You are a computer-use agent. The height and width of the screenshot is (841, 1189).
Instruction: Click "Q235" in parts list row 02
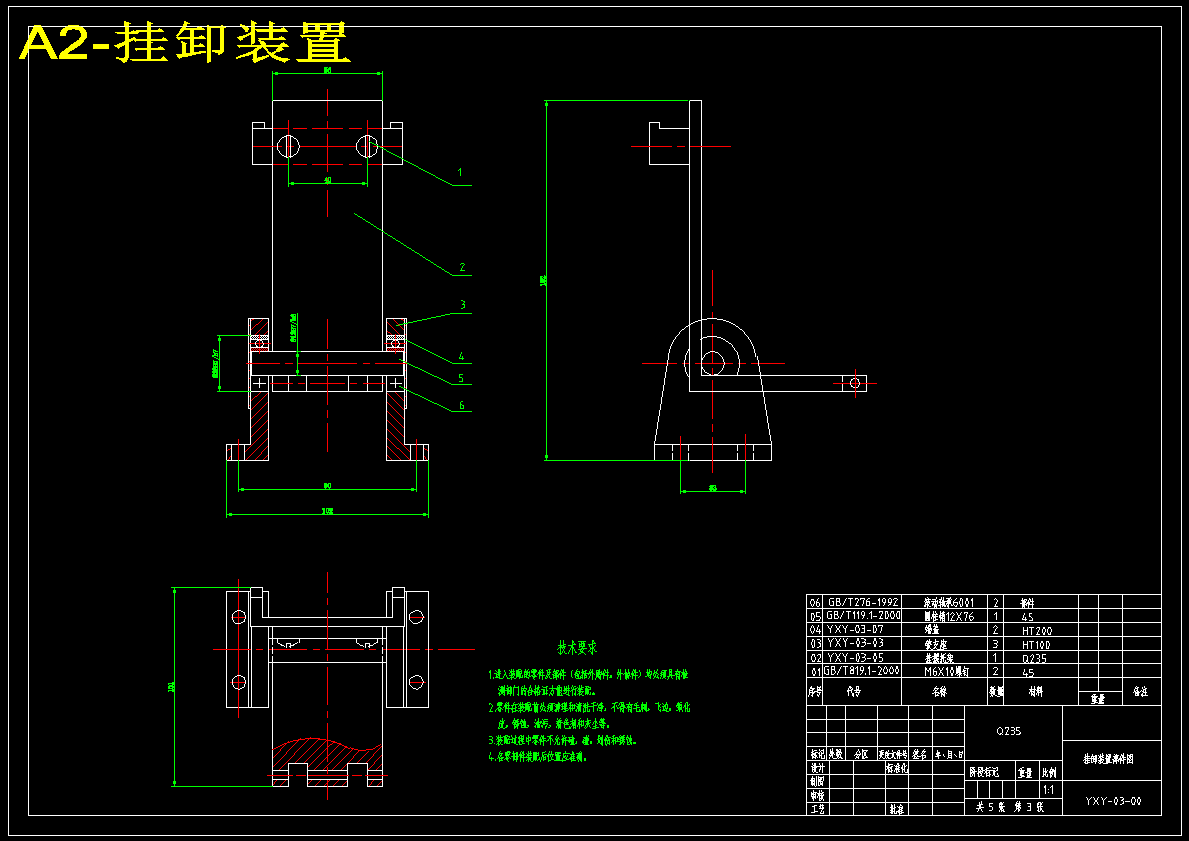click(x=1034, y=659)
